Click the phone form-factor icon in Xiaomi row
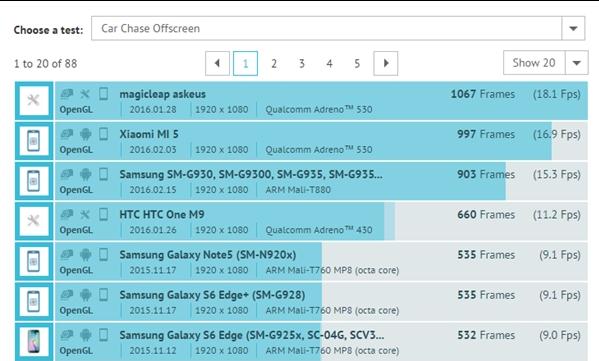Image resolution: width=599 pixels, height=361 pixels. click(x=103, y=134)
